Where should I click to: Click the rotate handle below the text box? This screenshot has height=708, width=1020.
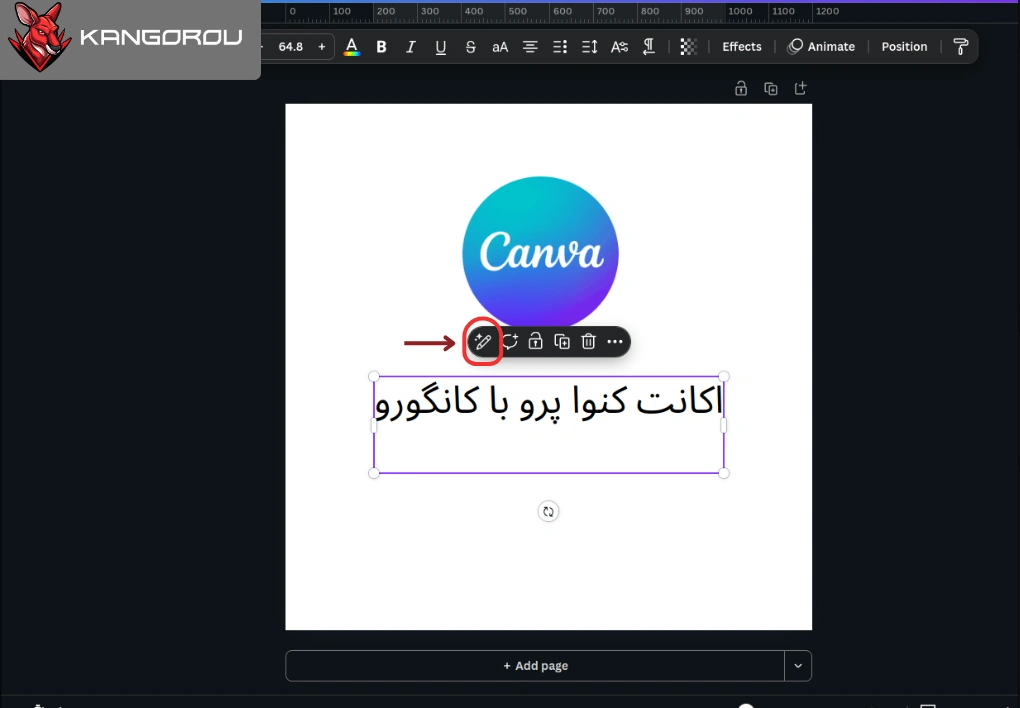pyautogui.click(x=548, y=512)
